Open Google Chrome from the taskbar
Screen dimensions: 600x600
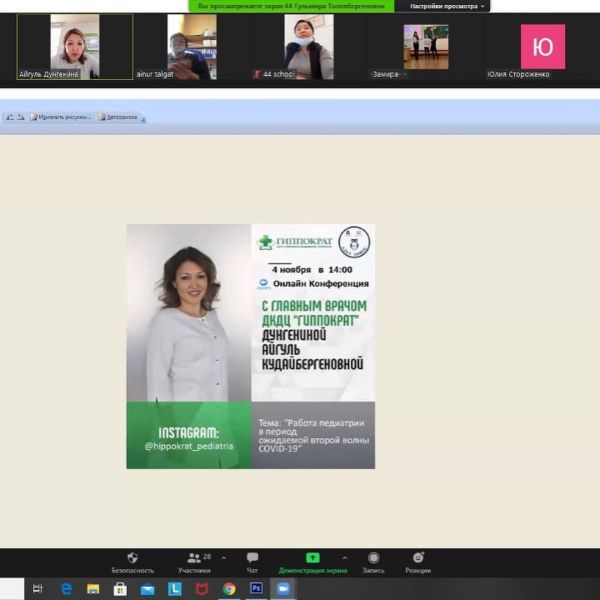click(x=229, y=589)
